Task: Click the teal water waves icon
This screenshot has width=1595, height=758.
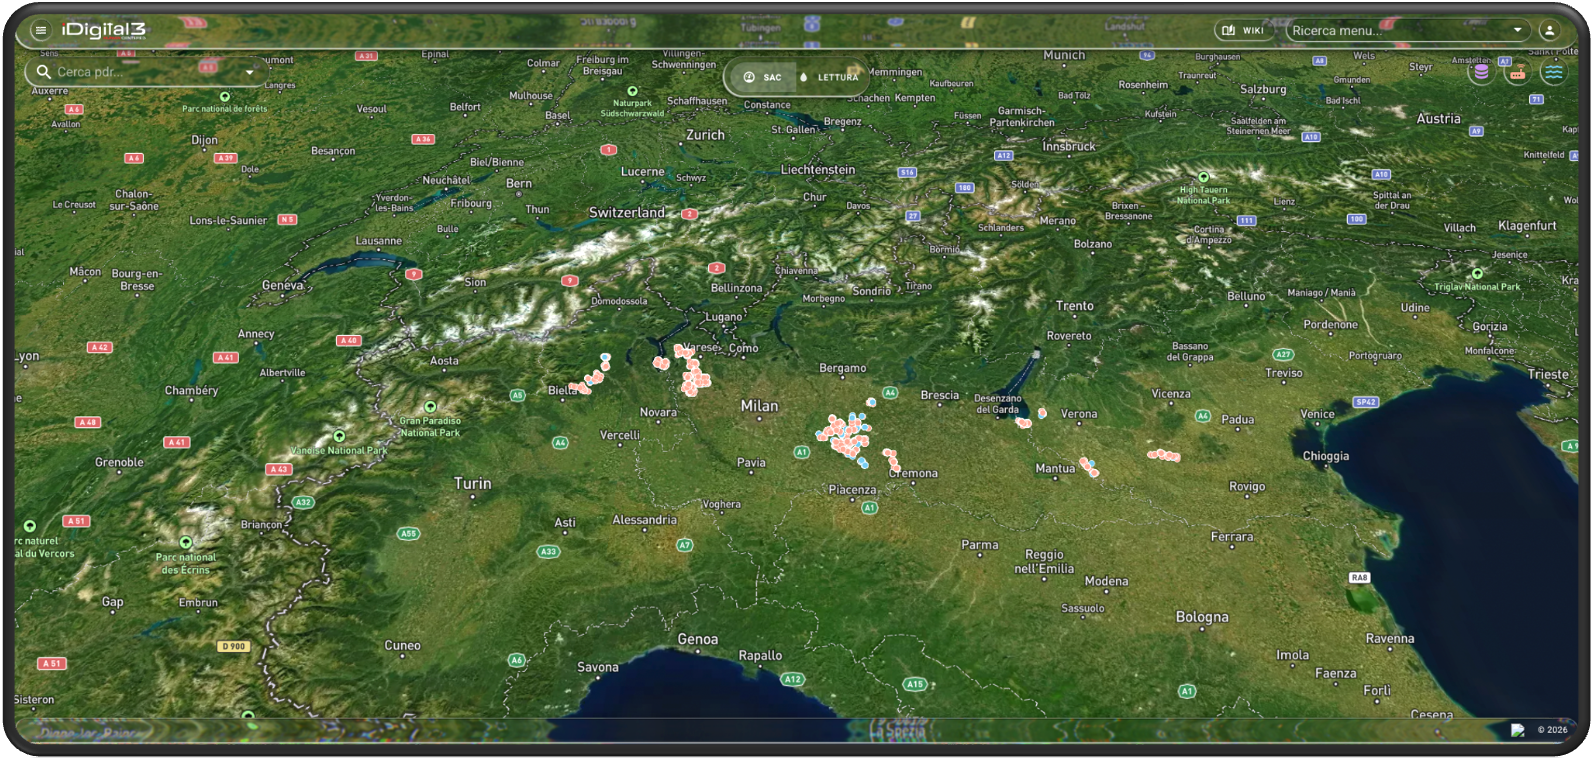Action: coord(1553,72)
